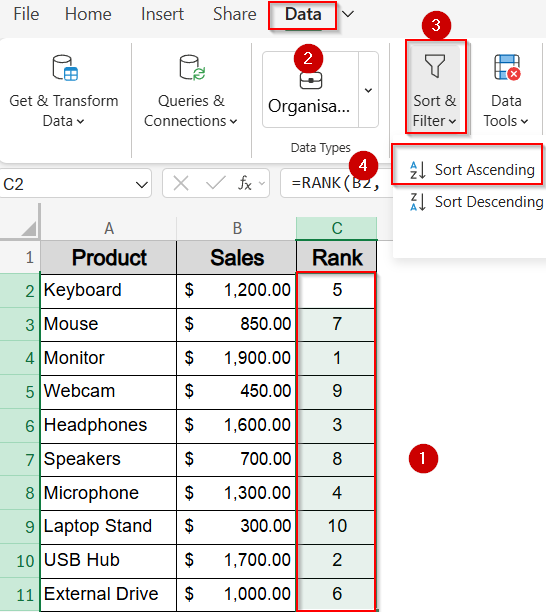Click the 1,700.00 sales cell
The height and width of the screenshot is (612, 546).
237,560
